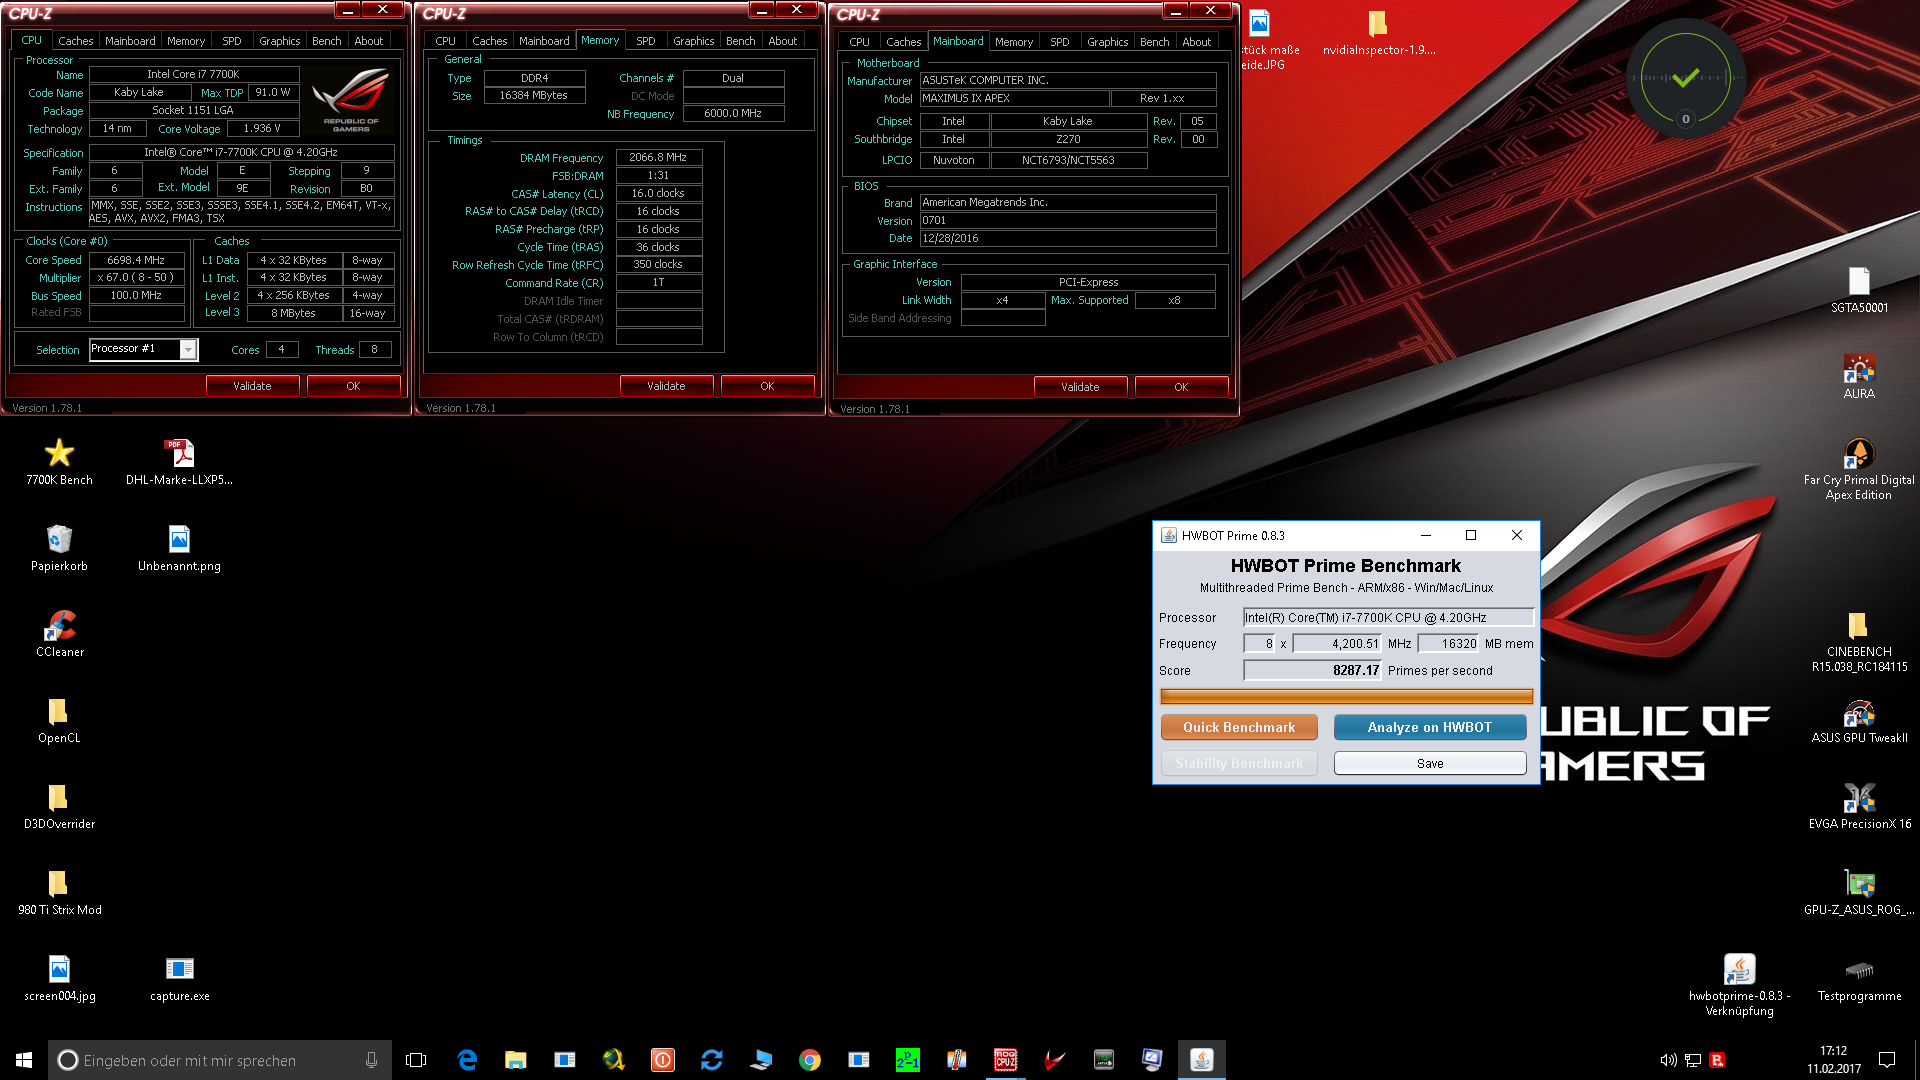
Task: Open the Action Center notification icon
Action: tap(1887, 1060)
